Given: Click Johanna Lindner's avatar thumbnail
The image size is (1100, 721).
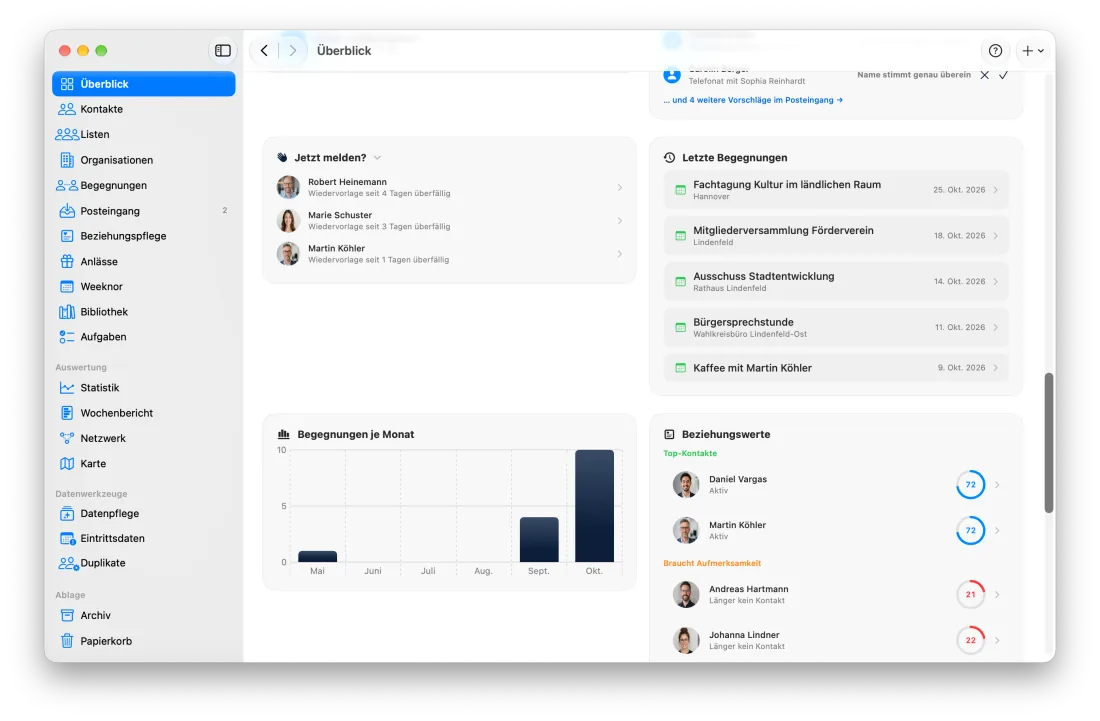Looking at the screenshot, I should pos(685,640).
